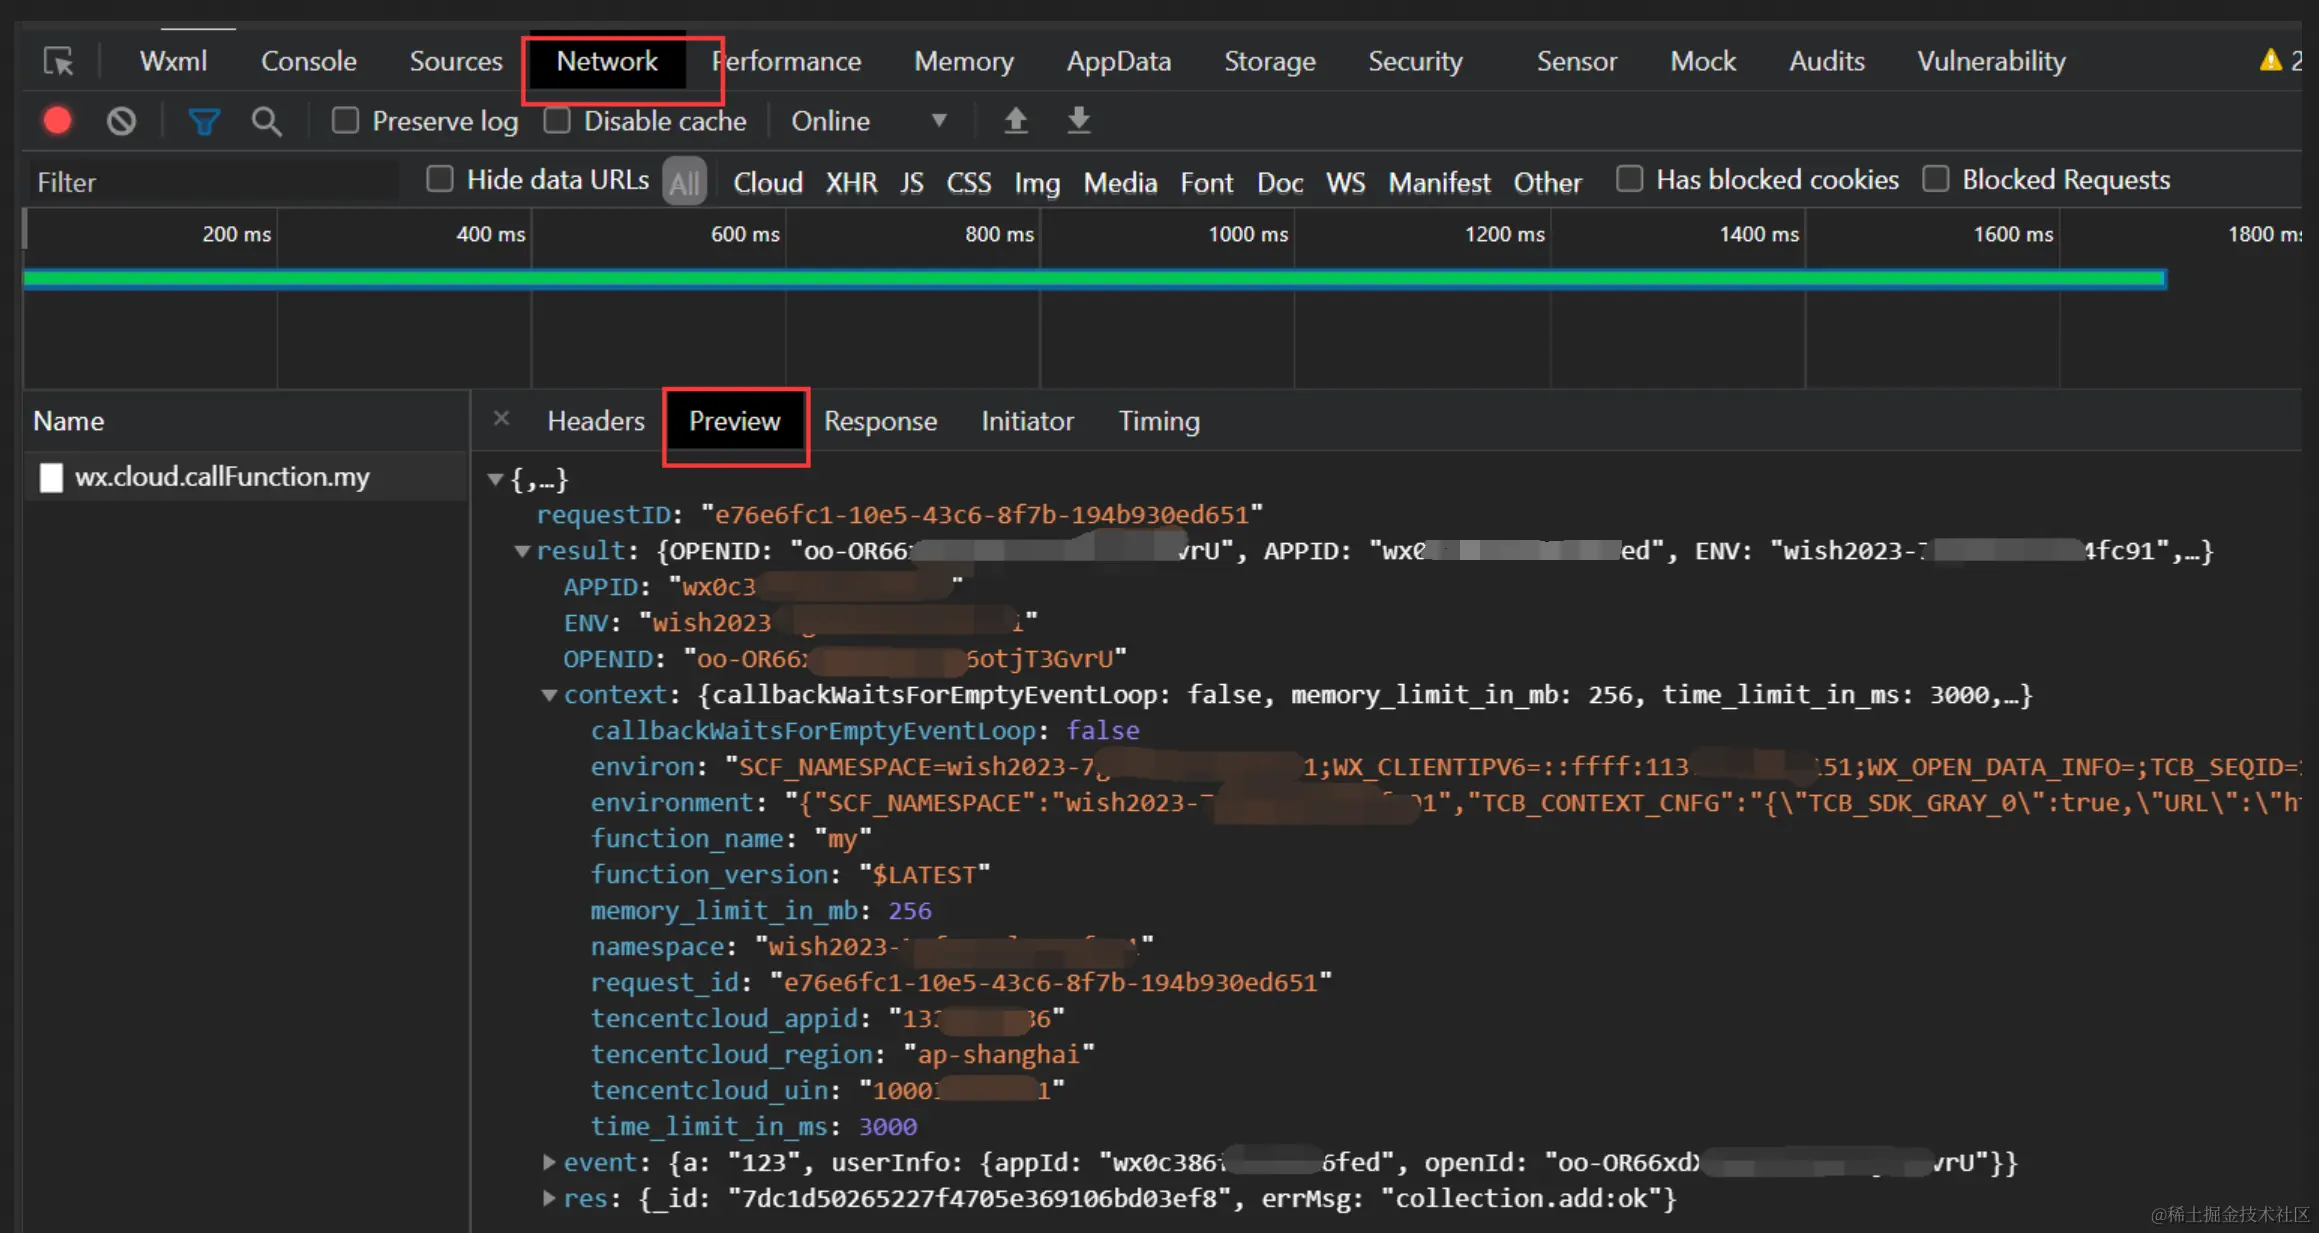Open the Online throttling dropdown
2319x1233 pixels.
868,121
